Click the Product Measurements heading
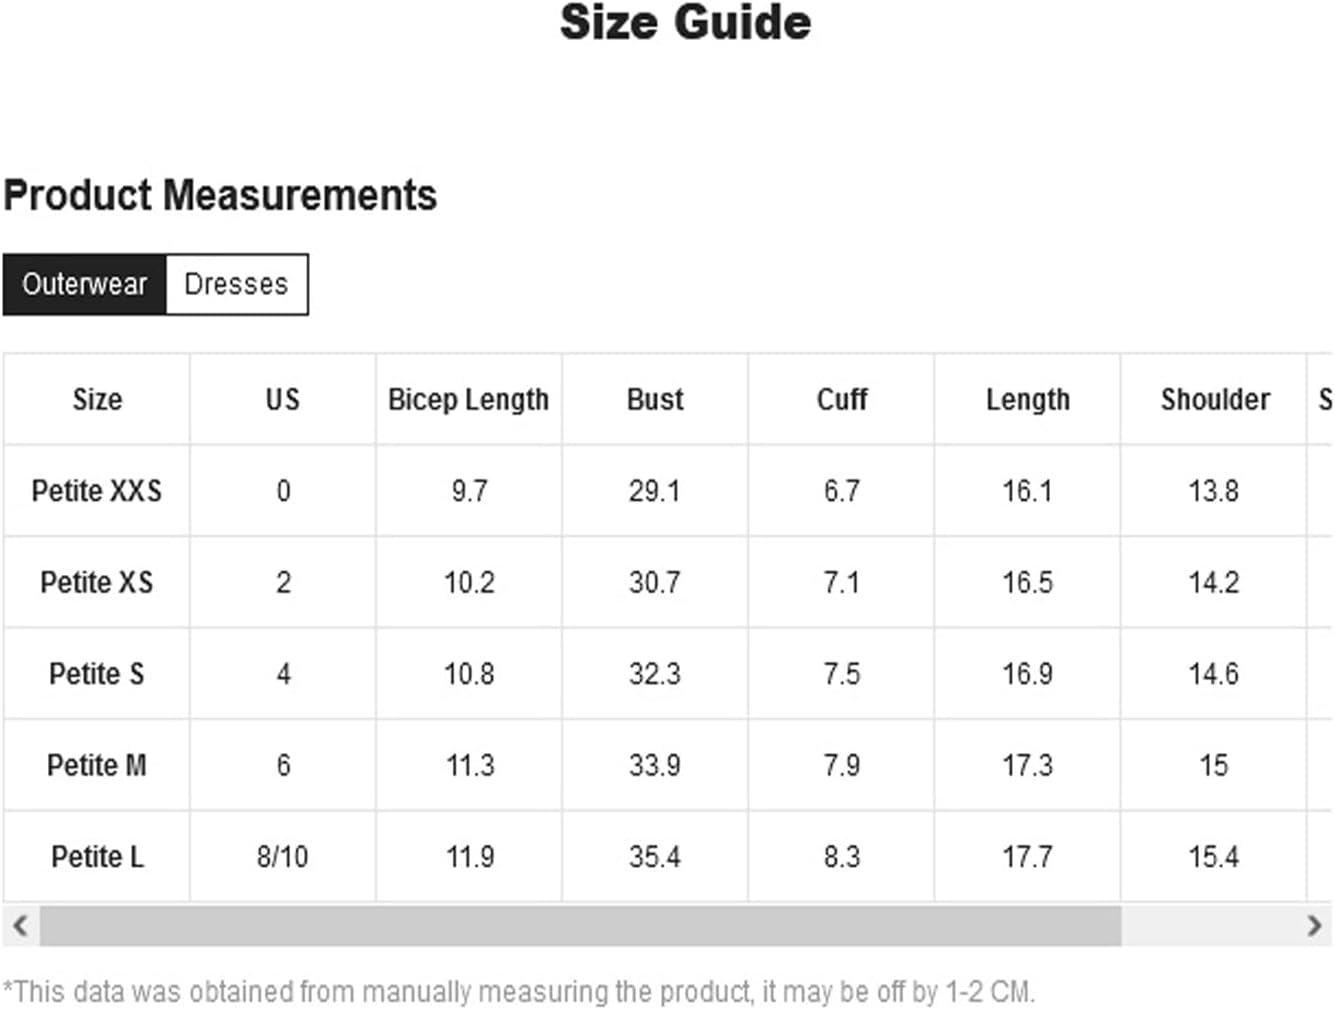The image size is (1335, 1010). coord(220,195)
